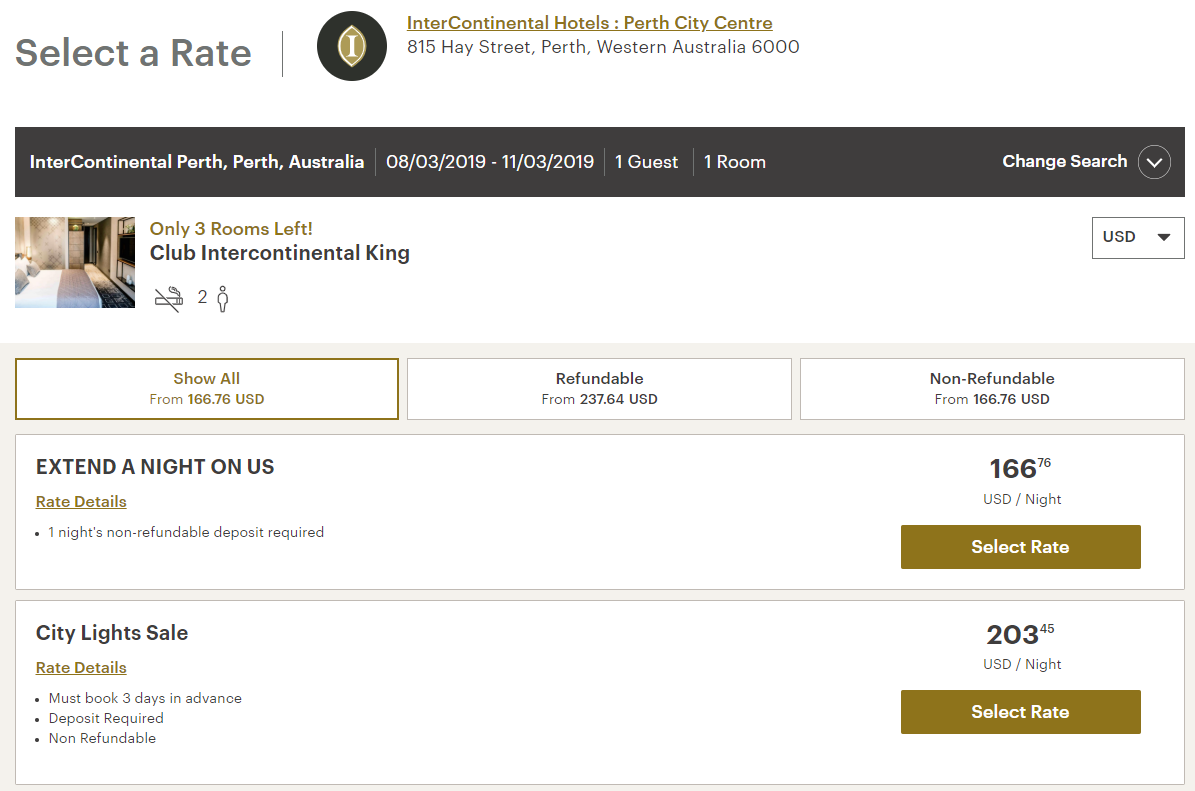This screenshot has height=791, width=1195.
Task: Select Rate for City Lights Sale
Action: click(1020, 712)
